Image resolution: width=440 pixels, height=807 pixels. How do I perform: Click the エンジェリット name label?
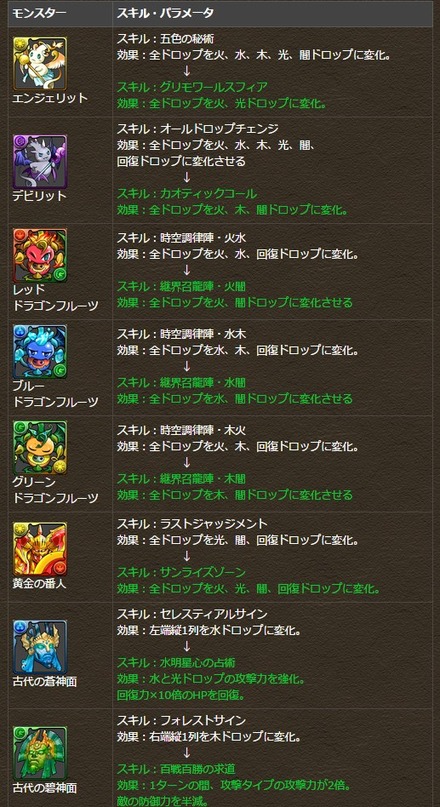point(50,98)
